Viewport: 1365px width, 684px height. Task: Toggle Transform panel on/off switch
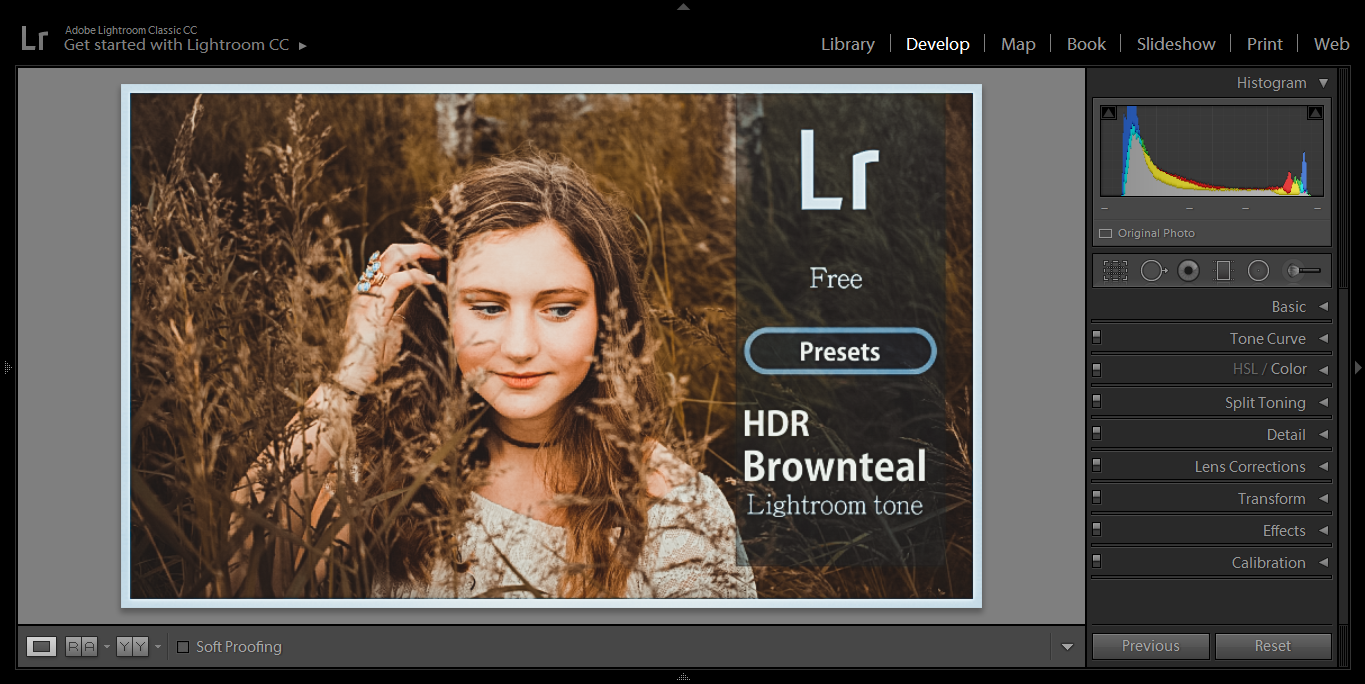1097,498
